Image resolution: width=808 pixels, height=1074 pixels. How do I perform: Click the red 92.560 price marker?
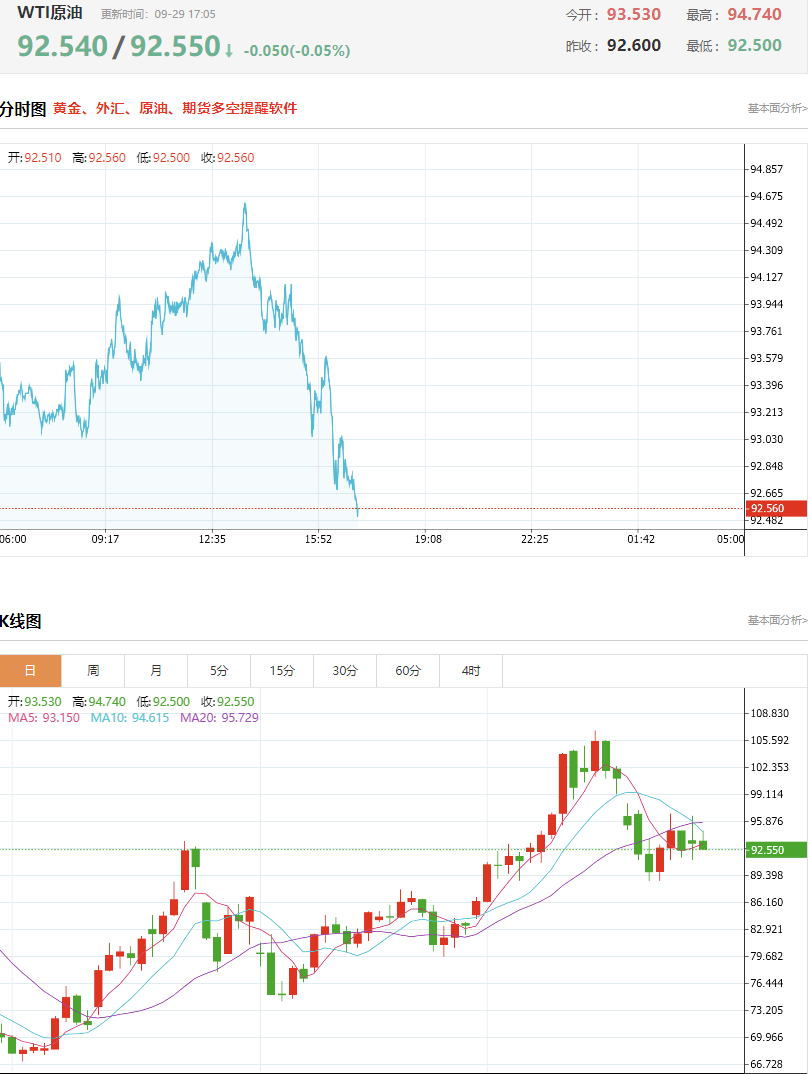[x=776, y=508]
